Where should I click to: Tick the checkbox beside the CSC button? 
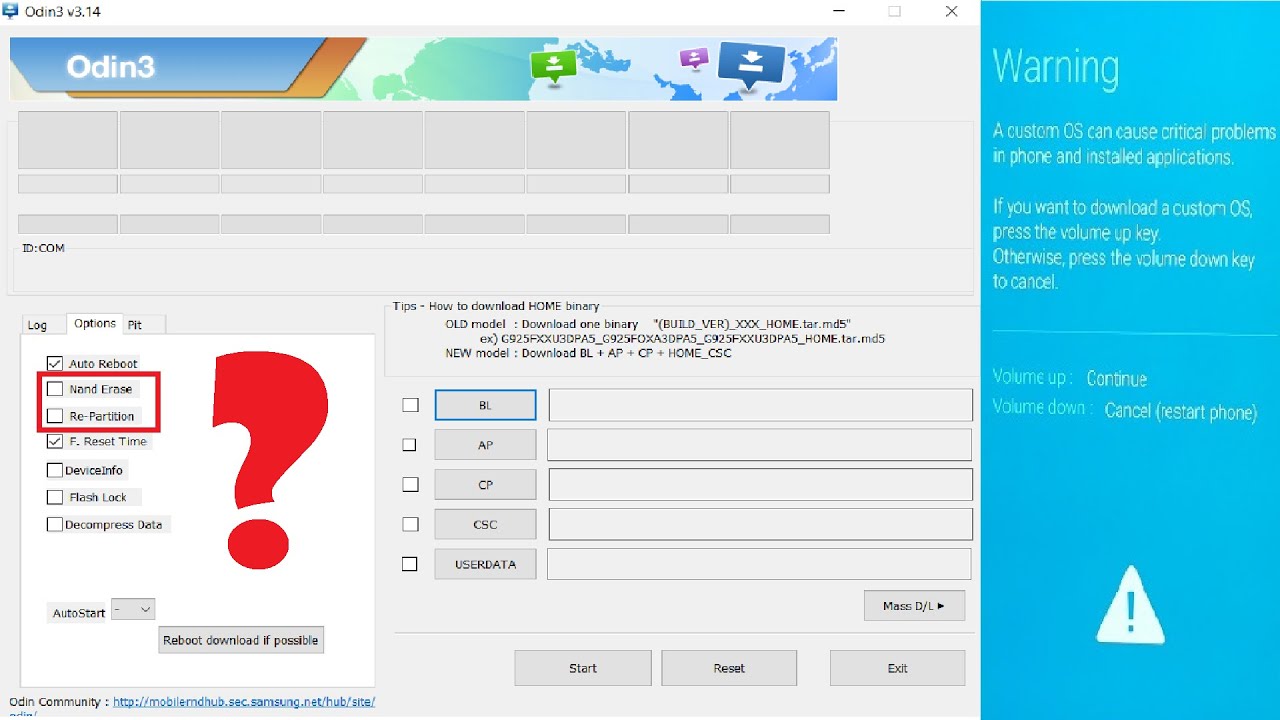[410, 524]
